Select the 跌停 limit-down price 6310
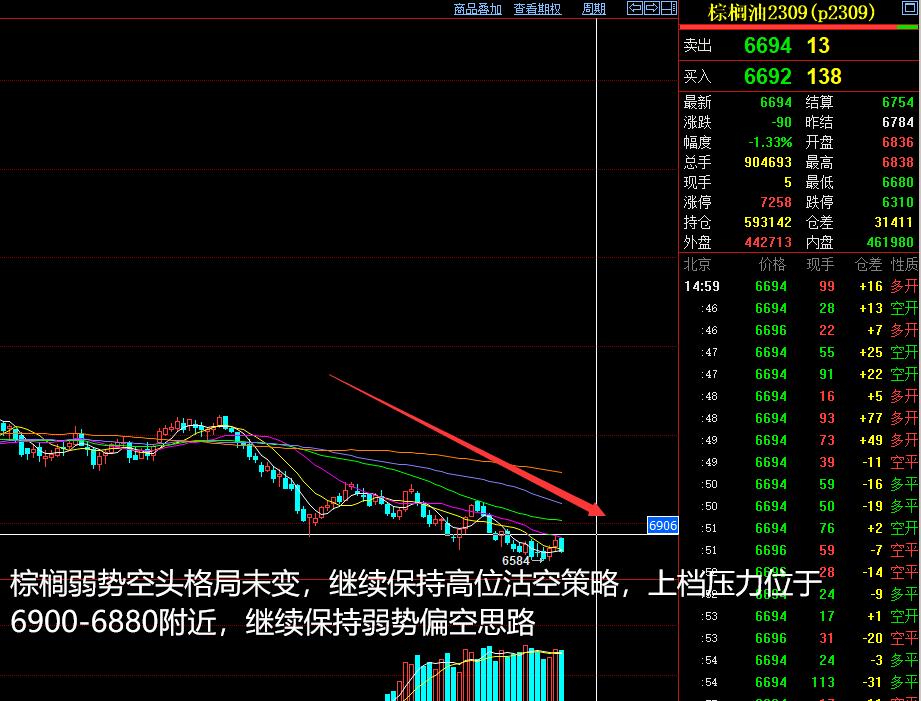Image resolution: width=921 pixels, height=701 pixels. 900,202
